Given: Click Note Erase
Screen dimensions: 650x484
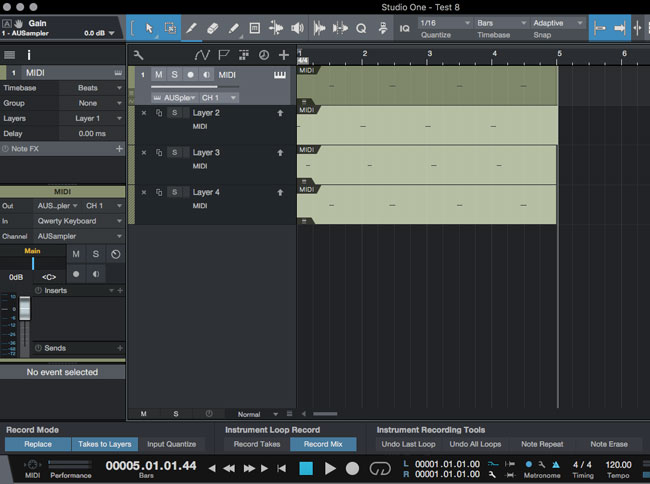Looking at the screenshot, I should tap(609, 444).
